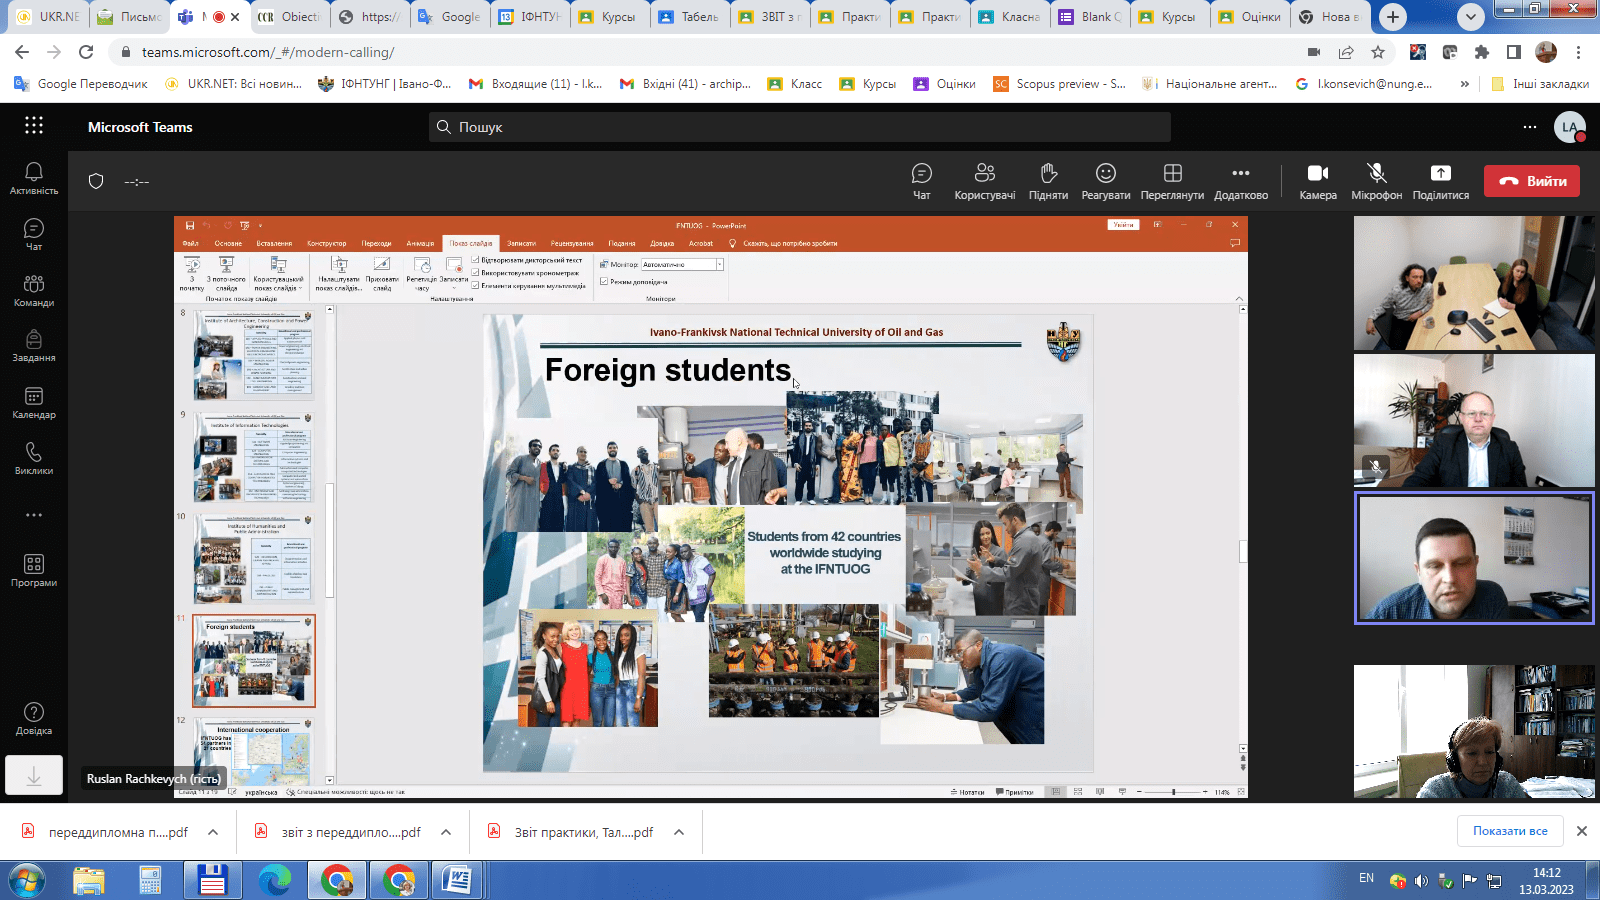Image resolution: width=1600 pixels, height=900 pixels.
Task: Open the Design (Конструктор) ribbon tab
Action: (x=327, y=243)
